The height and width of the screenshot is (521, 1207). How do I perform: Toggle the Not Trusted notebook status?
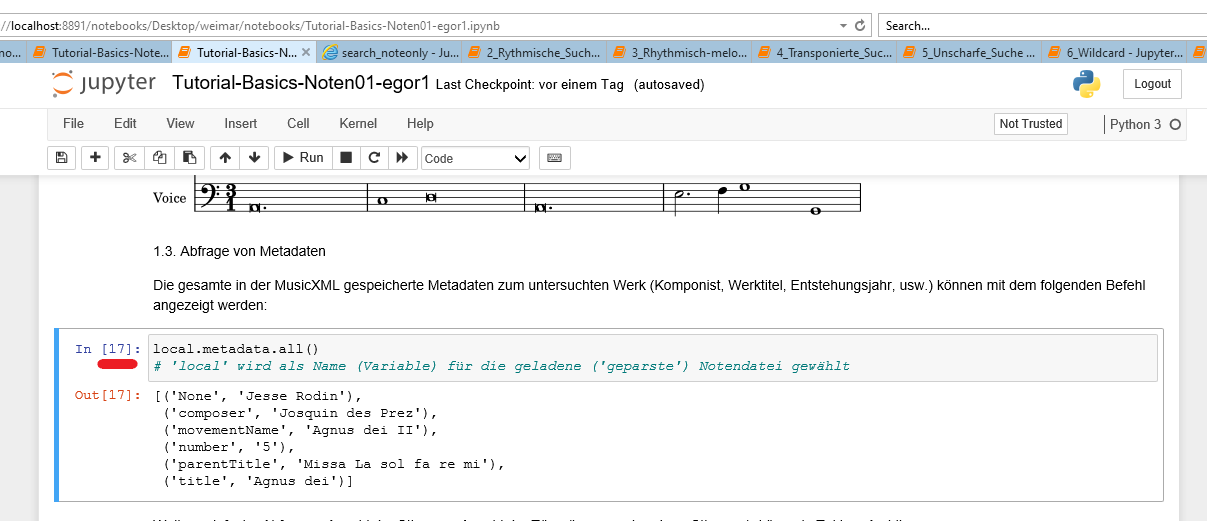pos(1030,124)
